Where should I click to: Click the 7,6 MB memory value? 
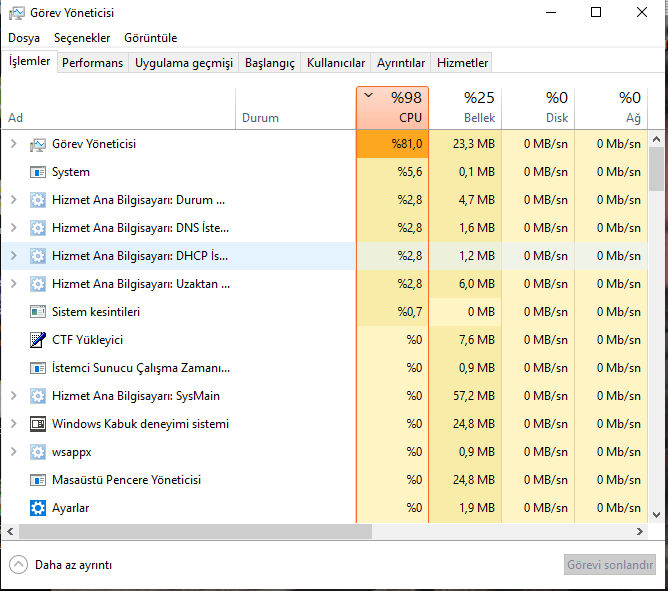tap(476, 340)
